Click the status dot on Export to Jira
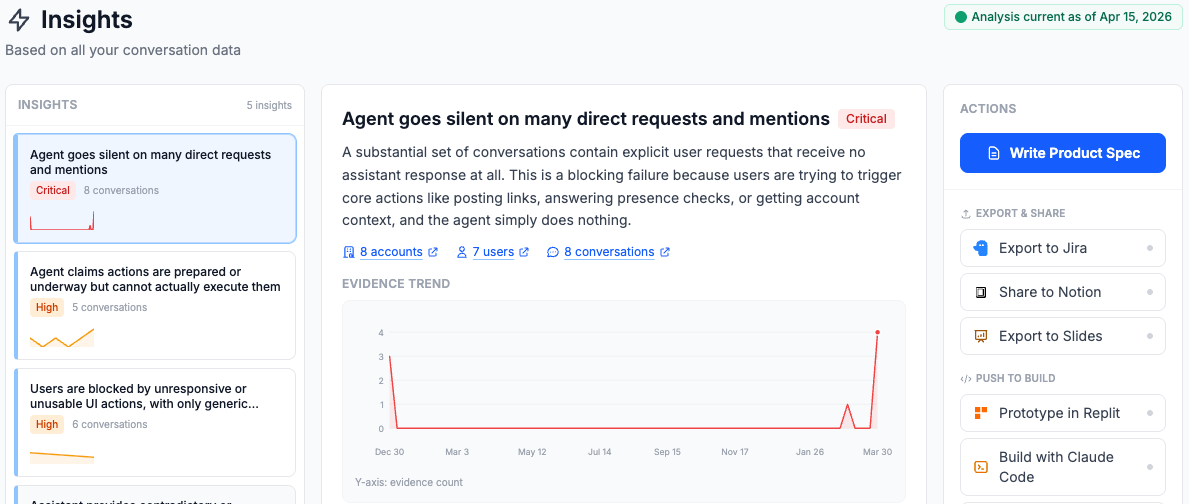Image resolution: width=1189 pixels, height=504 pixels. click(1150, 248)
